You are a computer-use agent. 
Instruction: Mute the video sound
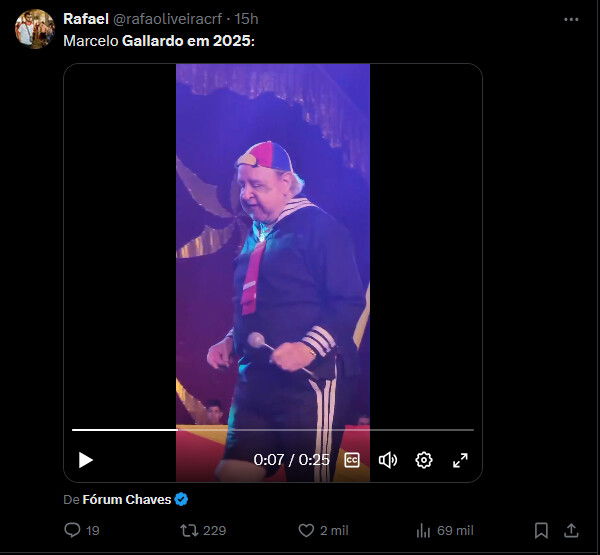388,460
